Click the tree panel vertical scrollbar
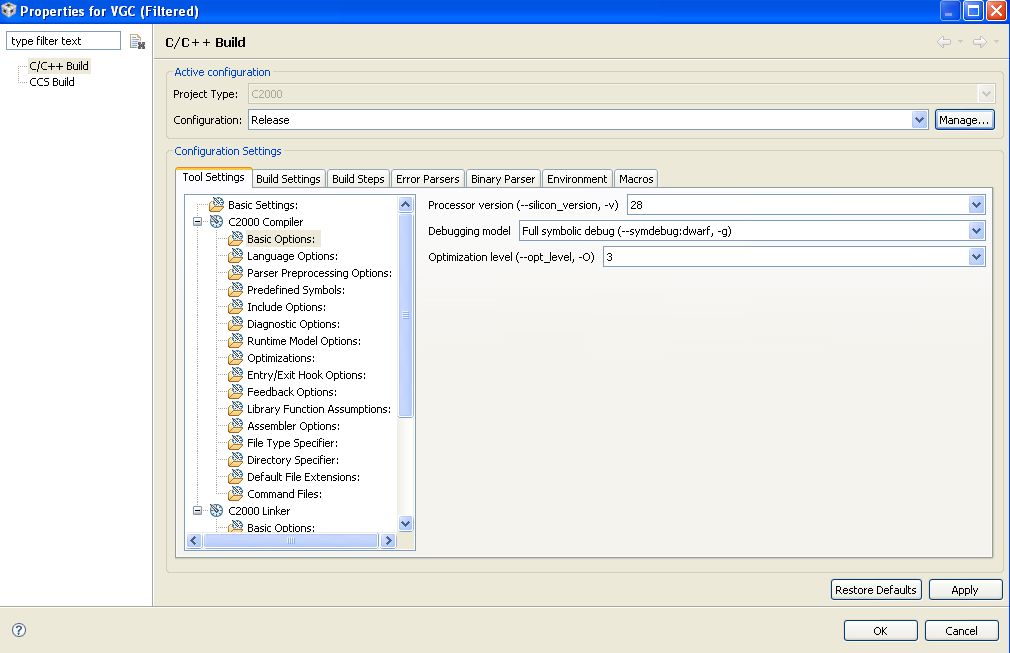1010x653 pixels. click(405, 315)
